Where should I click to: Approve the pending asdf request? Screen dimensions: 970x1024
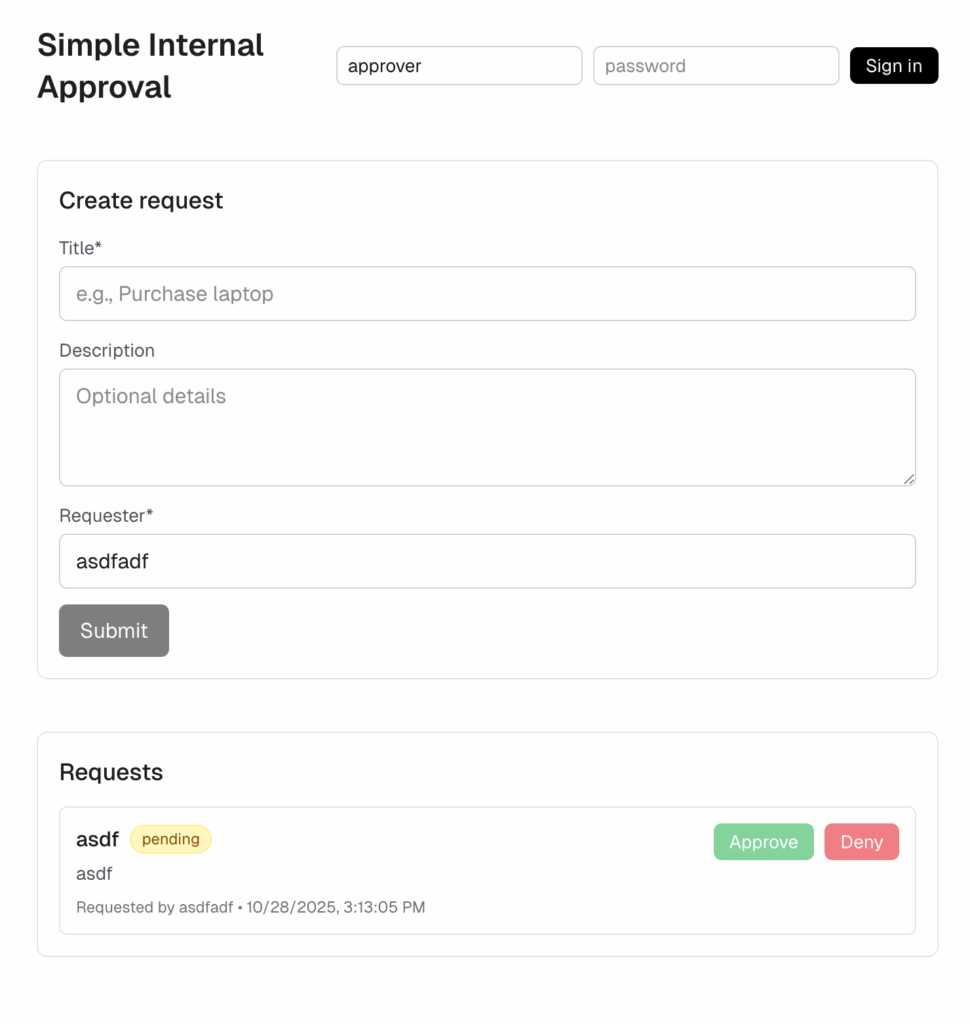[763, 842]
